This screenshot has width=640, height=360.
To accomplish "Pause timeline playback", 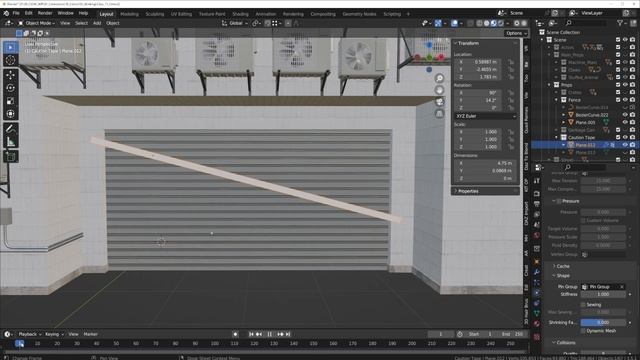I will click(269, 334).
